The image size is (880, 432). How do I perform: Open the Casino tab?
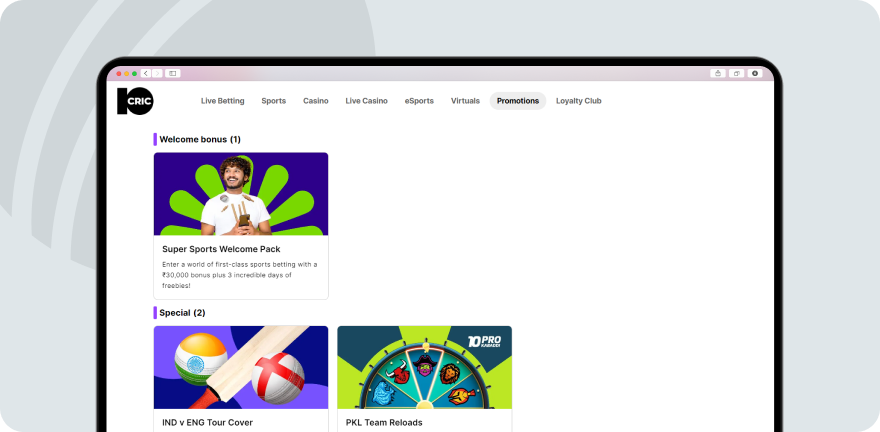click(316, 101)
